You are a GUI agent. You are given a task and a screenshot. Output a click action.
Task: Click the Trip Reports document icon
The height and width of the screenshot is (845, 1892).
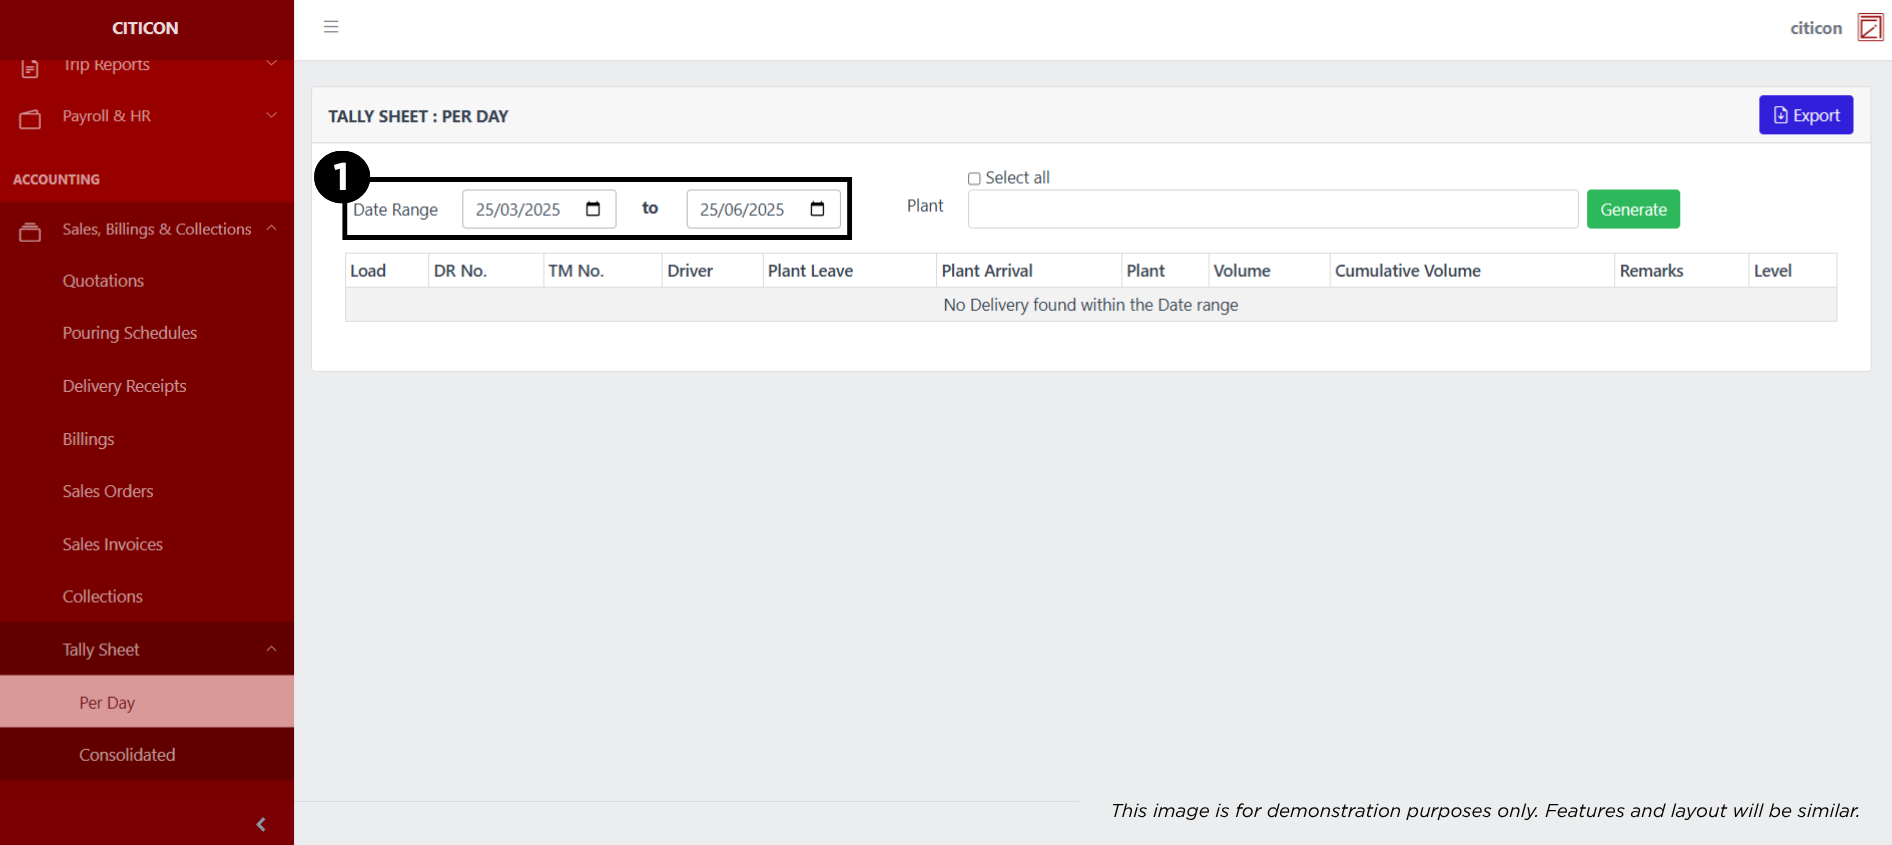coord(30,68)
